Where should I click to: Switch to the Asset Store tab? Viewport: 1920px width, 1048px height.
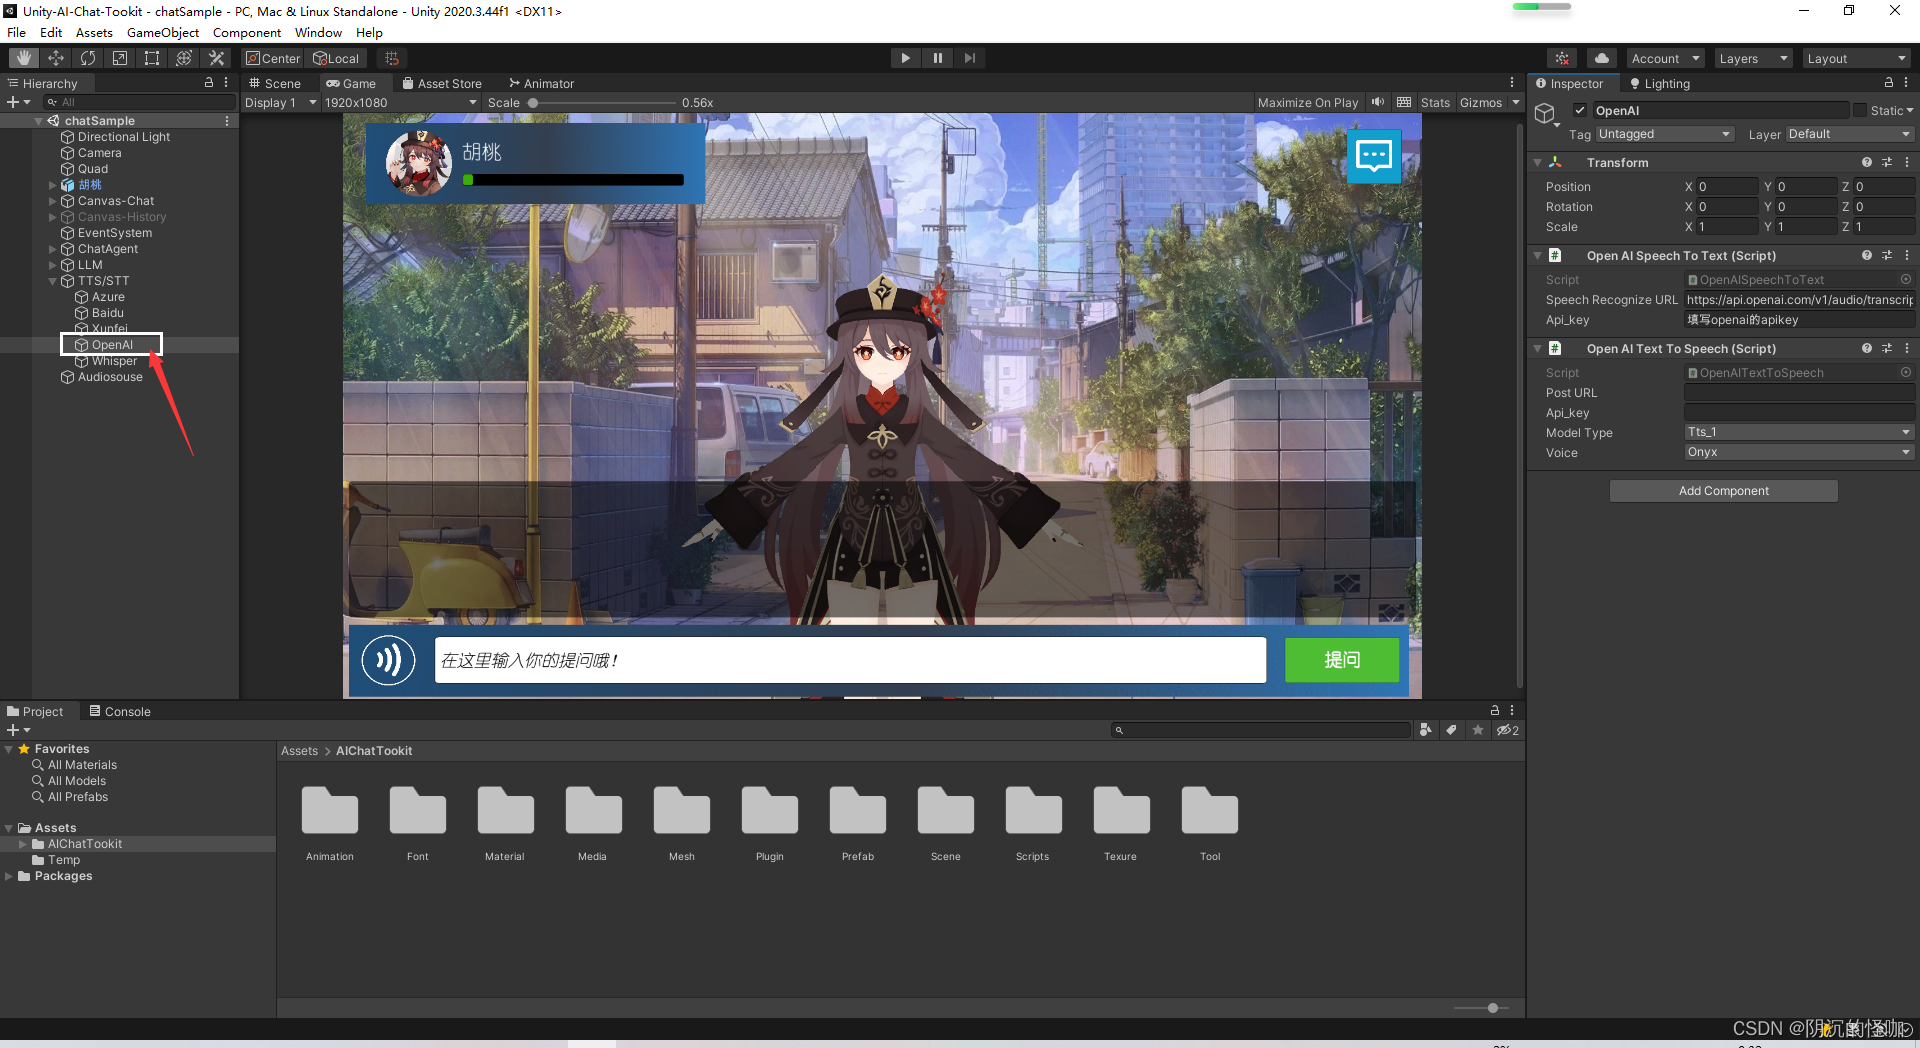pyautogui.click(x=442, y=83)
